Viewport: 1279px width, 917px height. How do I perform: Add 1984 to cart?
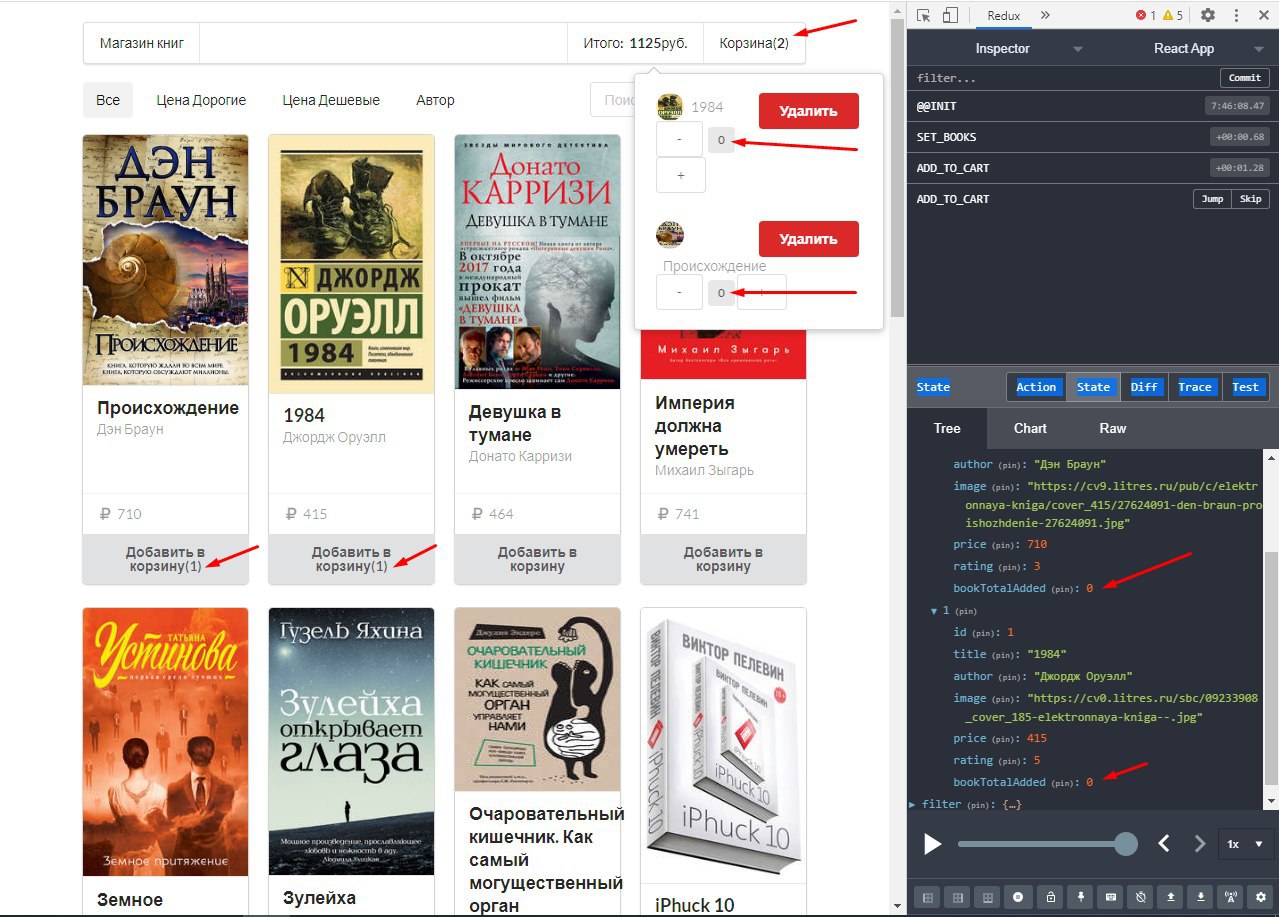pyautogui.click(x=351, y=559)
